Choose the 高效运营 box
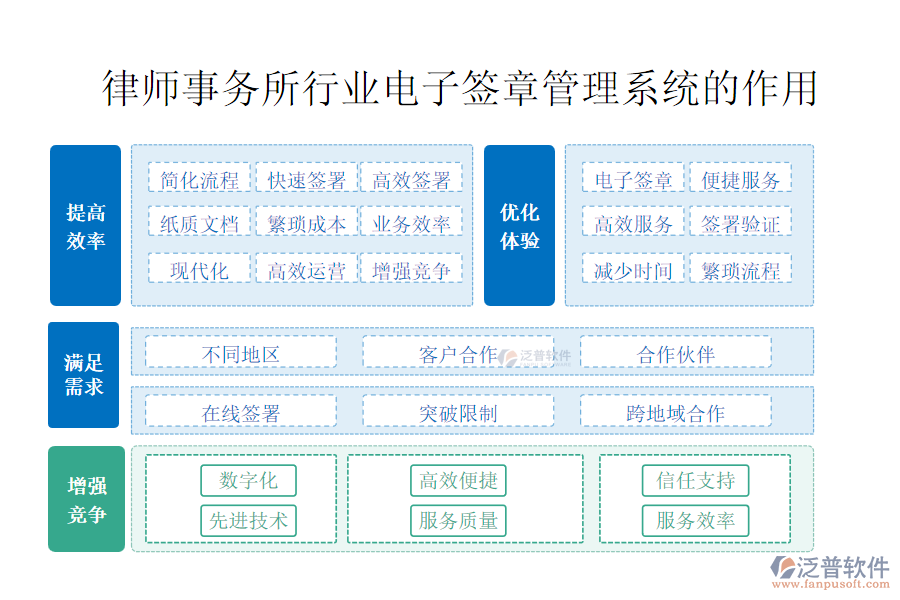The width and height of the screenshot is (900, 600). click(307, 268)
